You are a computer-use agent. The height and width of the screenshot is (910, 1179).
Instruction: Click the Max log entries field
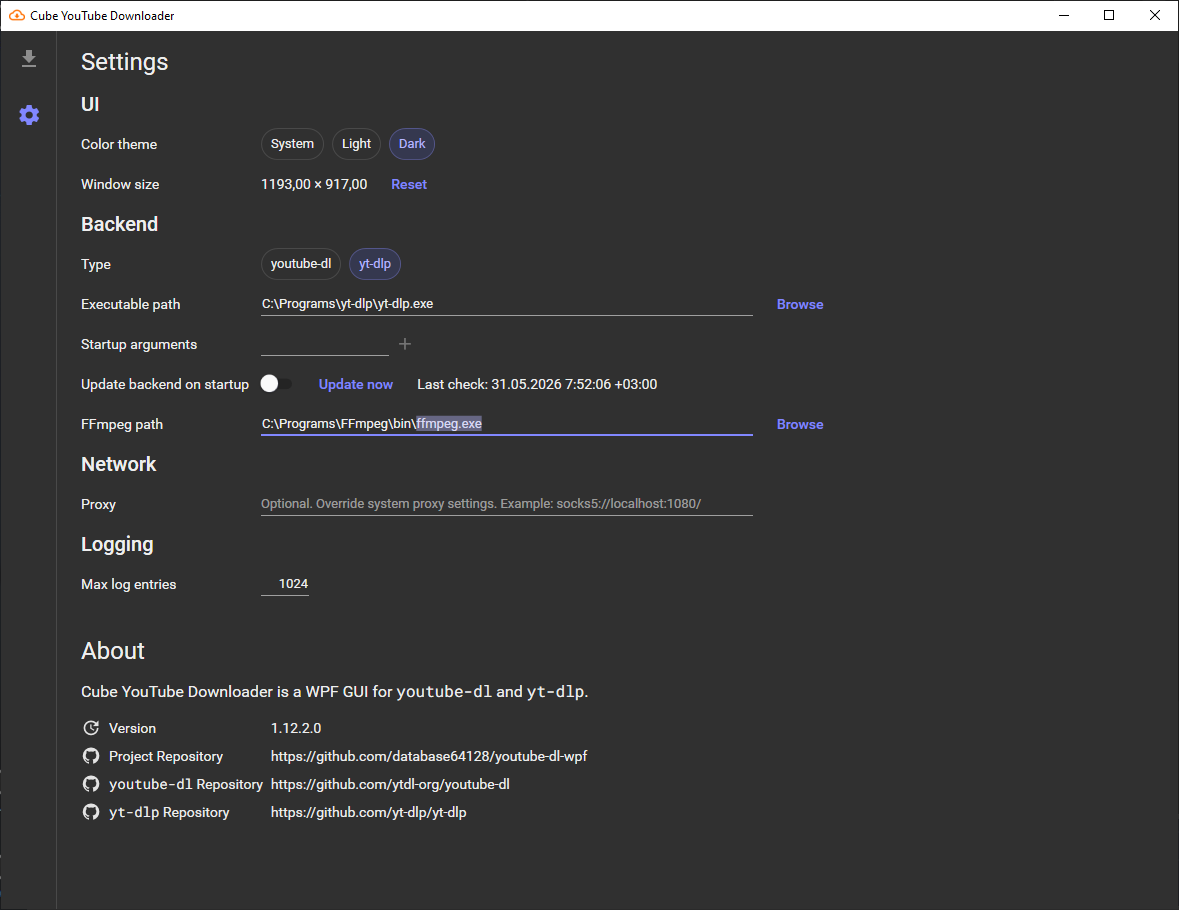(x=285, y=584)
